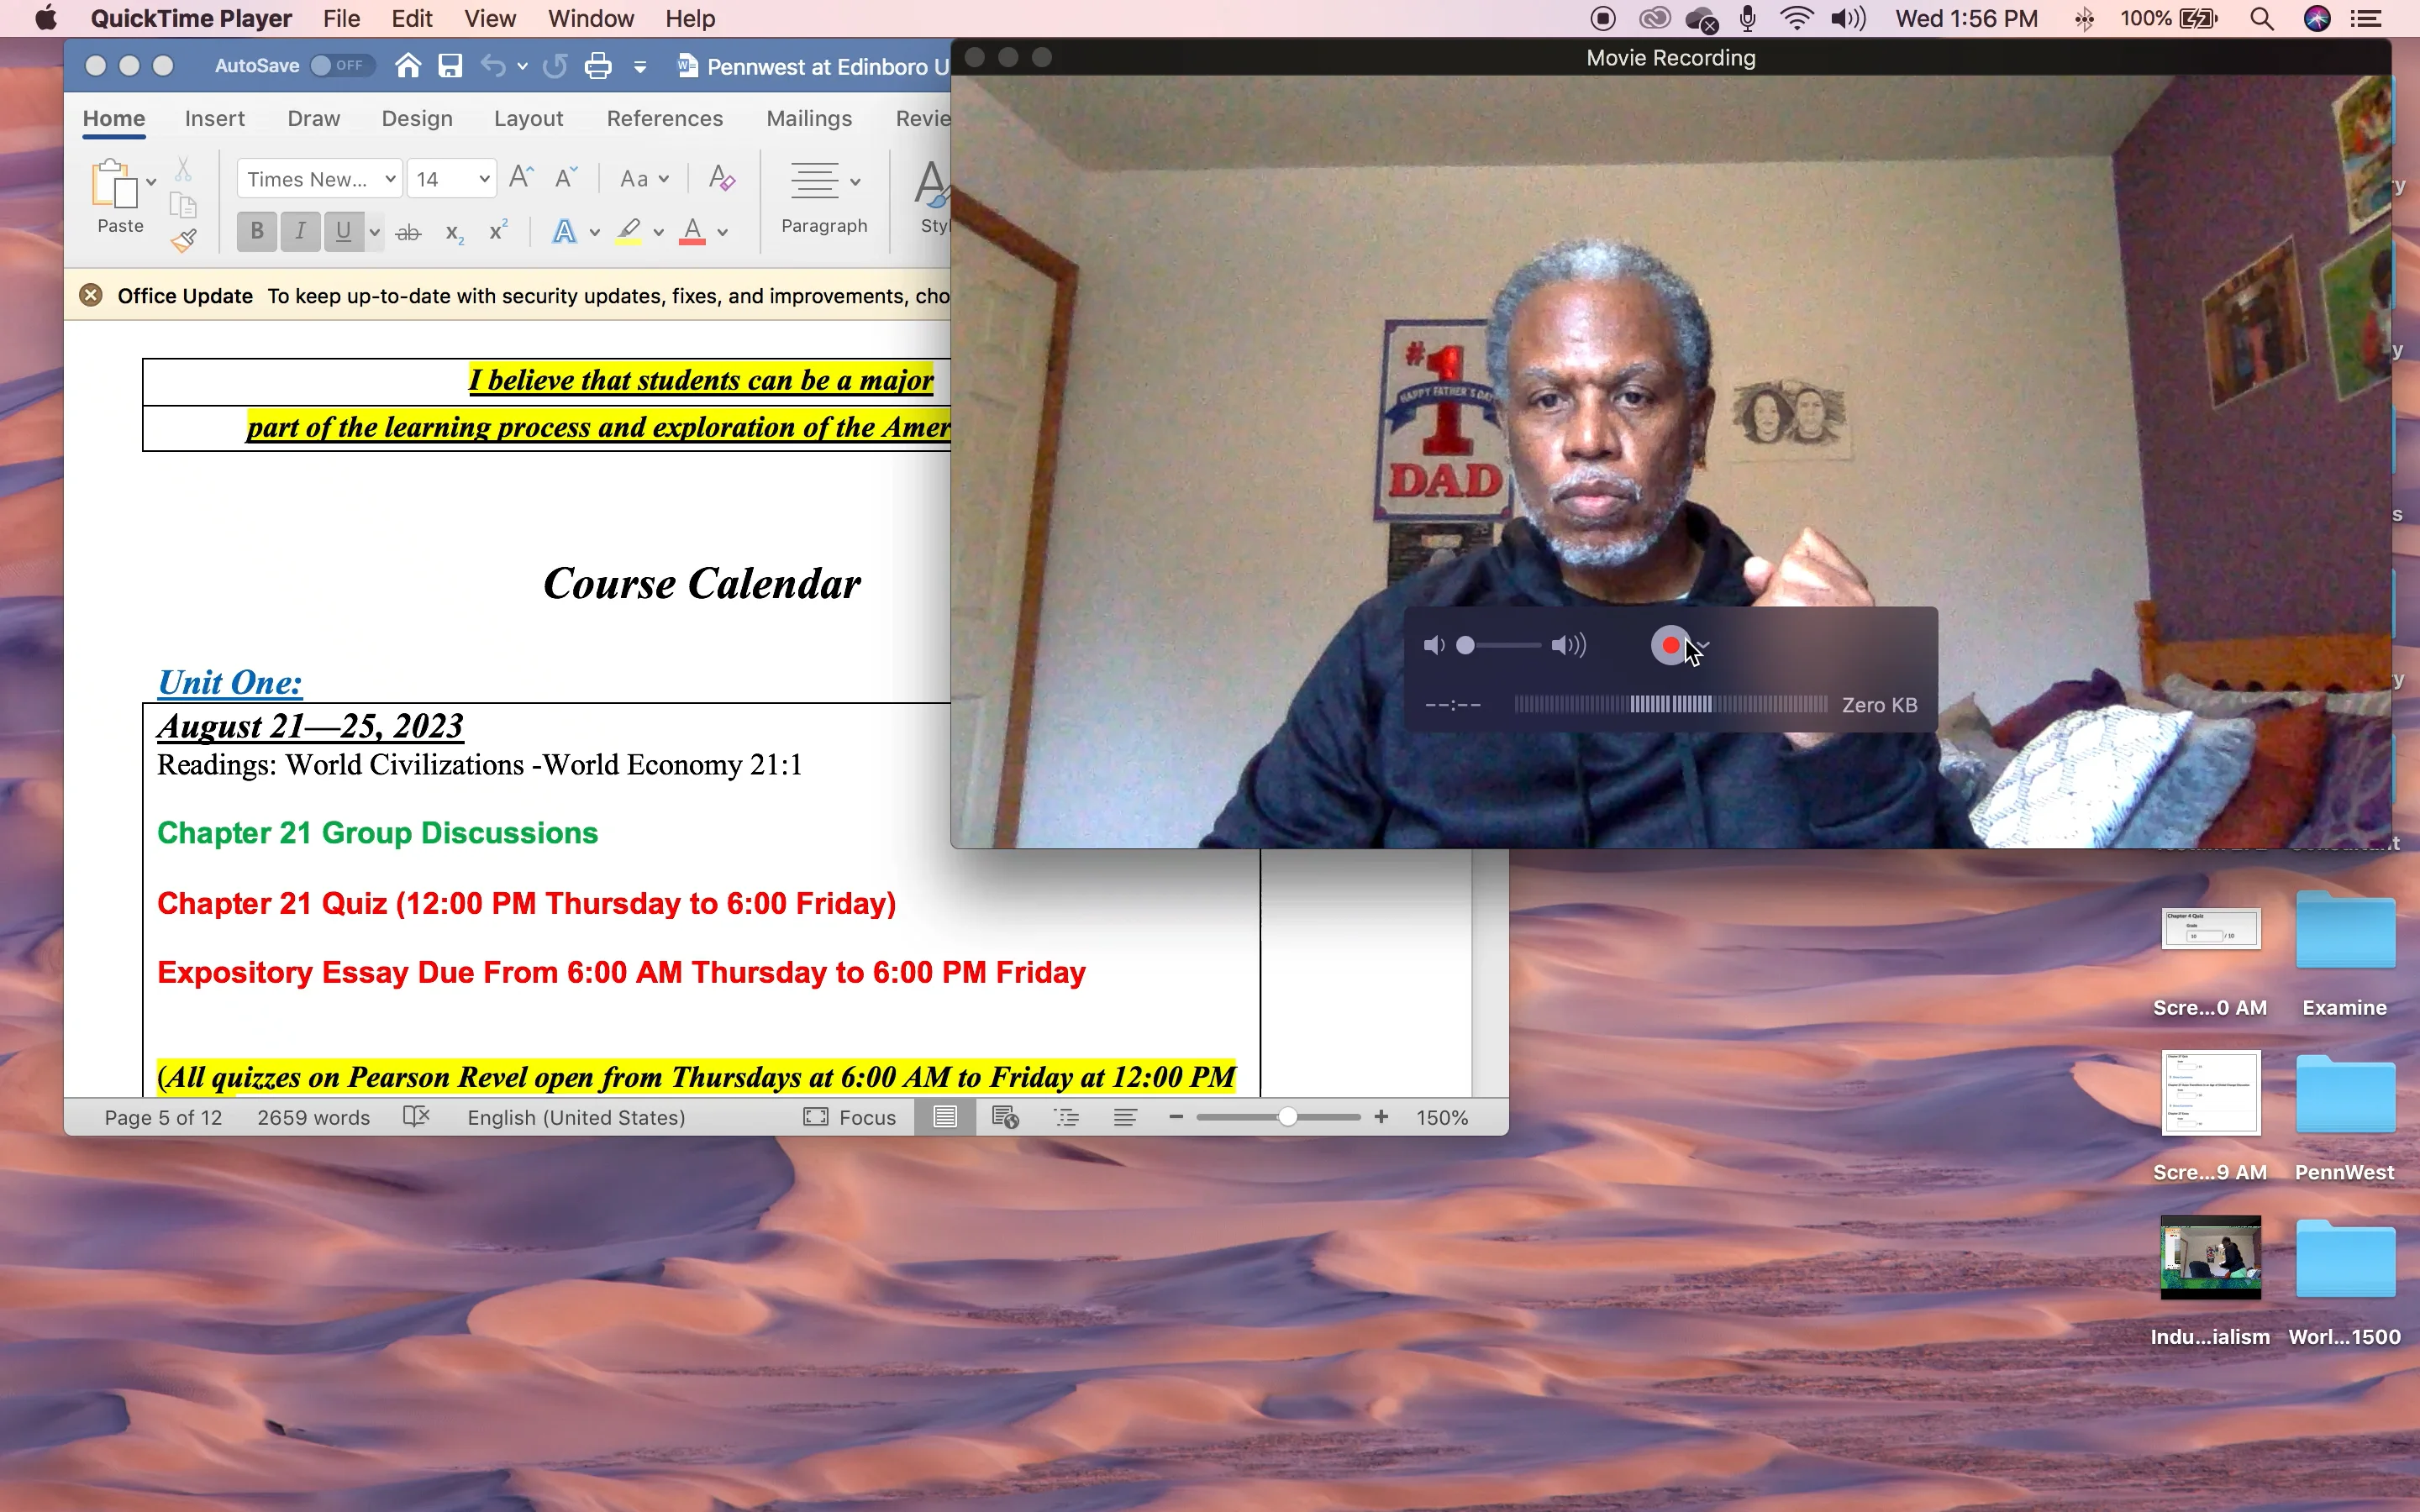Apply red font color
Image resolution: width=2420 pixels, height=1512 pixels.
click(692, 232)
